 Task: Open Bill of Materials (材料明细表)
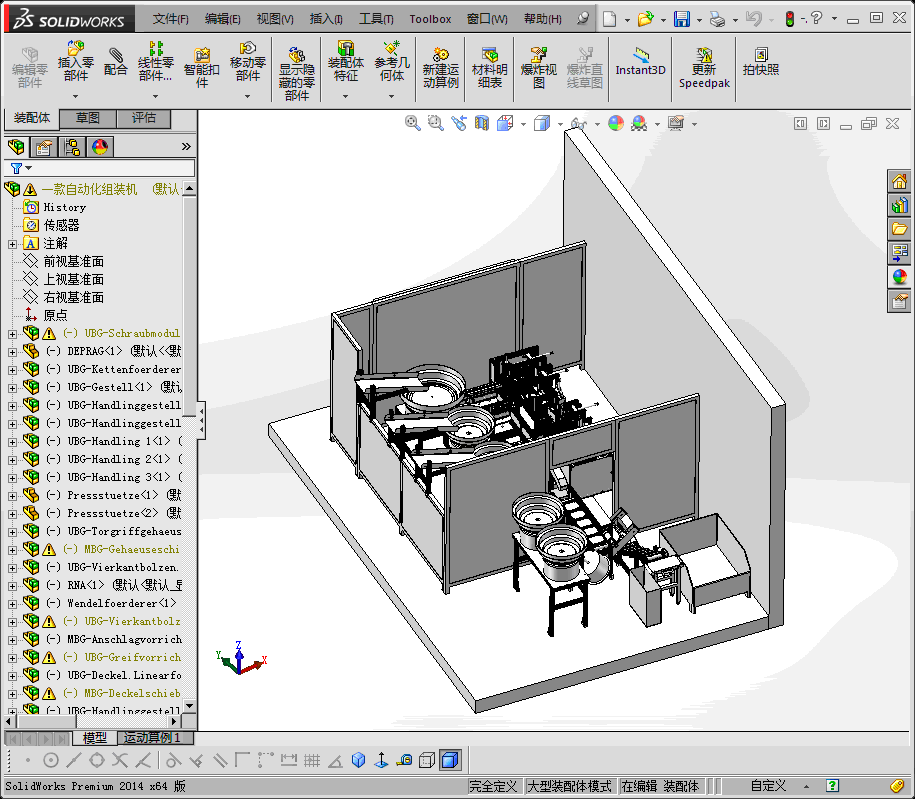(x=489, y=68)
